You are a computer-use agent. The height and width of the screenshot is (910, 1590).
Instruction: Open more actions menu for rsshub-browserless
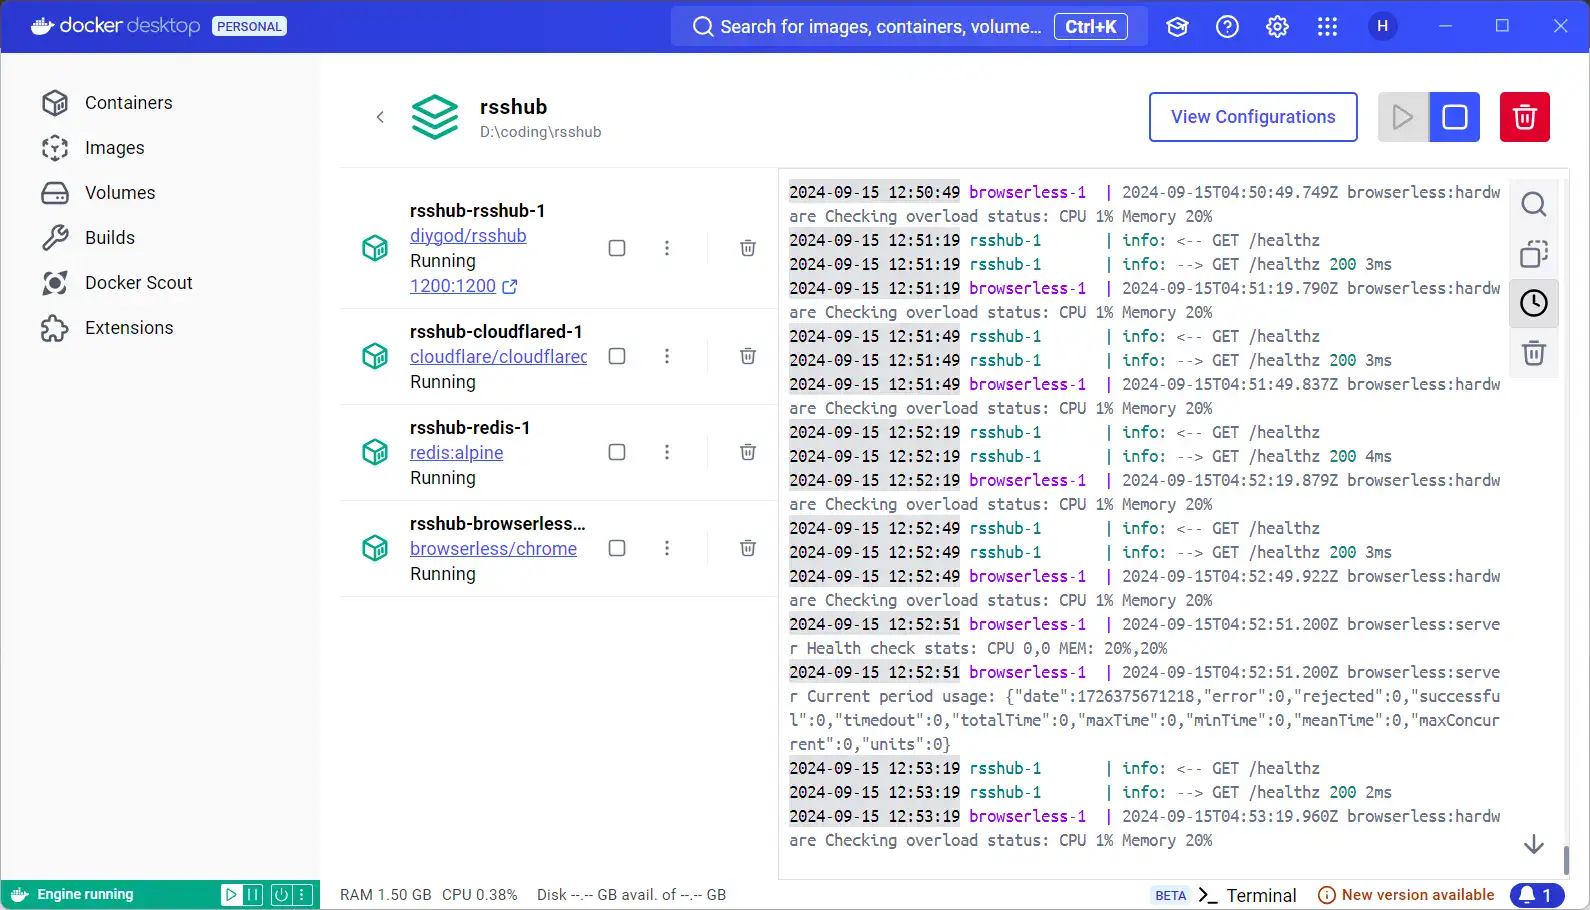pos(667,548)
